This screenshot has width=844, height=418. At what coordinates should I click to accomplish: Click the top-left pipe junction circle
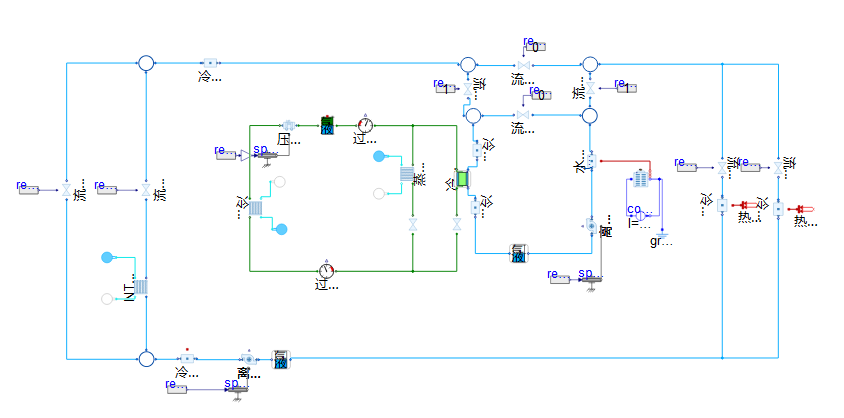pyautogui.click(x=146, y=63)
